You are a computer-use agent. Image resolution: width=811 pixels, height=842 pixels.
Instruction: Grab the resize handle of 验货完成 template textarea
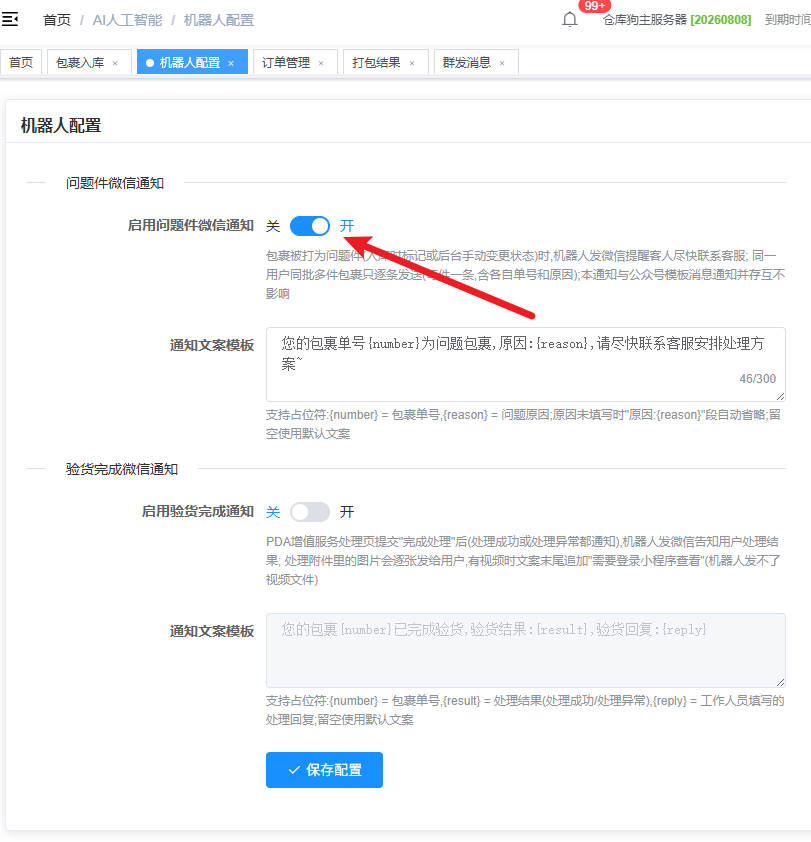[x=780, y=683]
